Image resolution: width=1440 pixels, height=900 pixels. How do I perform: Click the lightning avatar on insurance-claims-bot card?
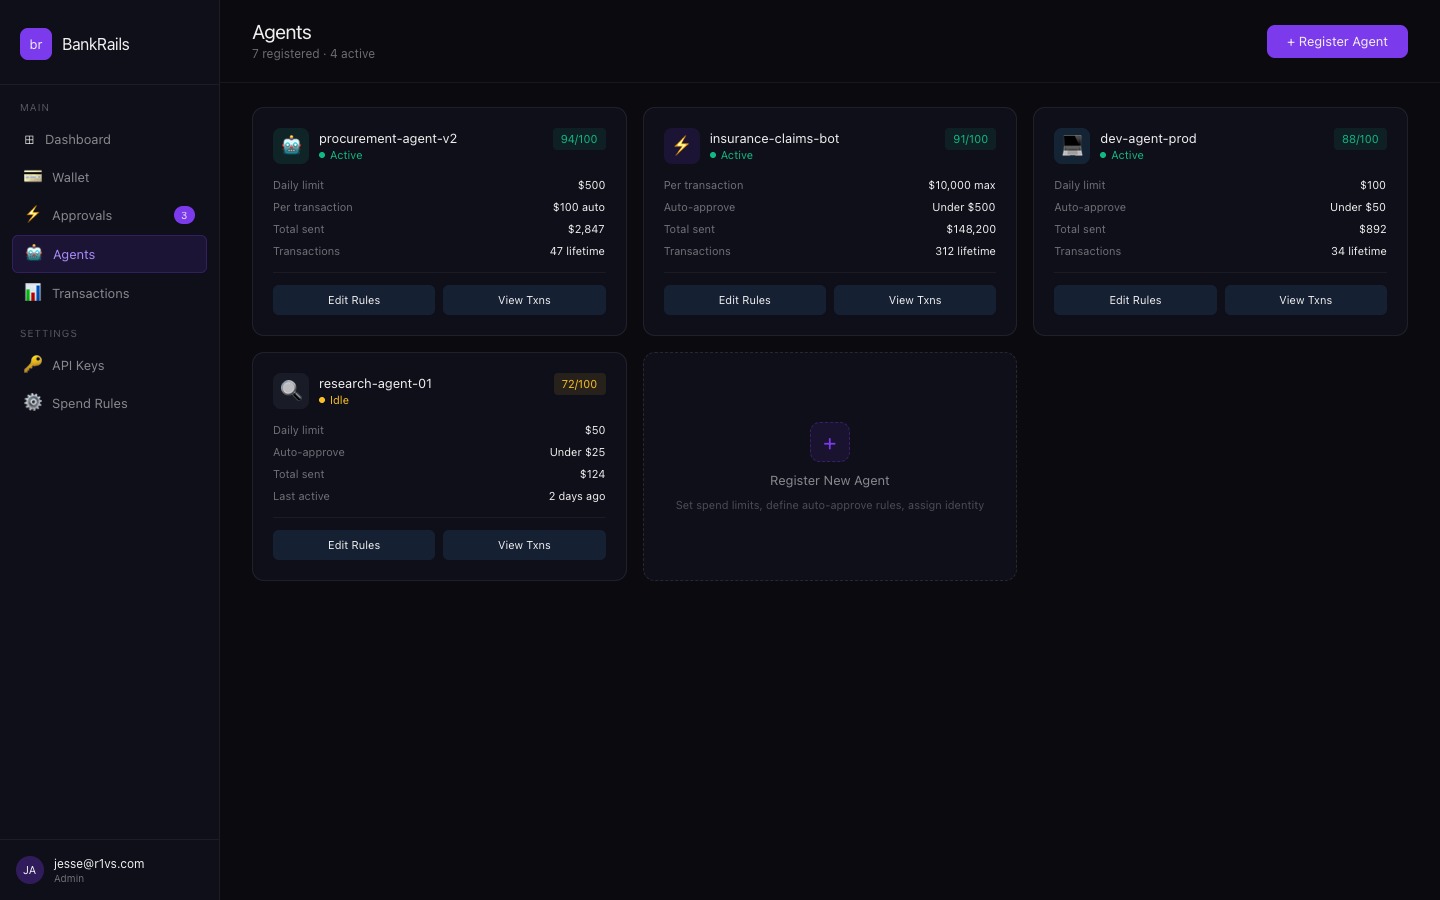click(681, 146)
